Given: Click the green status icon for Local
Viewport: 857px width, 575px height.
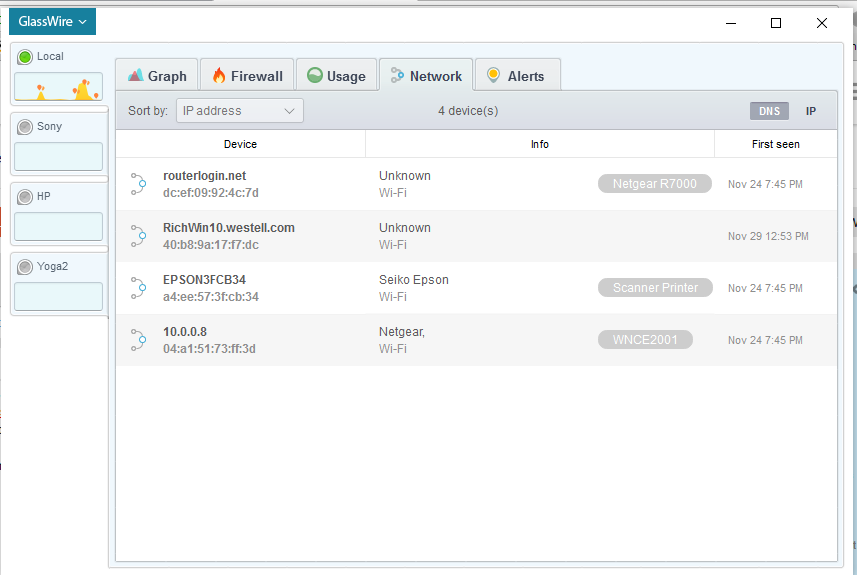Looking at the screenshot, I should click(25, 57).
